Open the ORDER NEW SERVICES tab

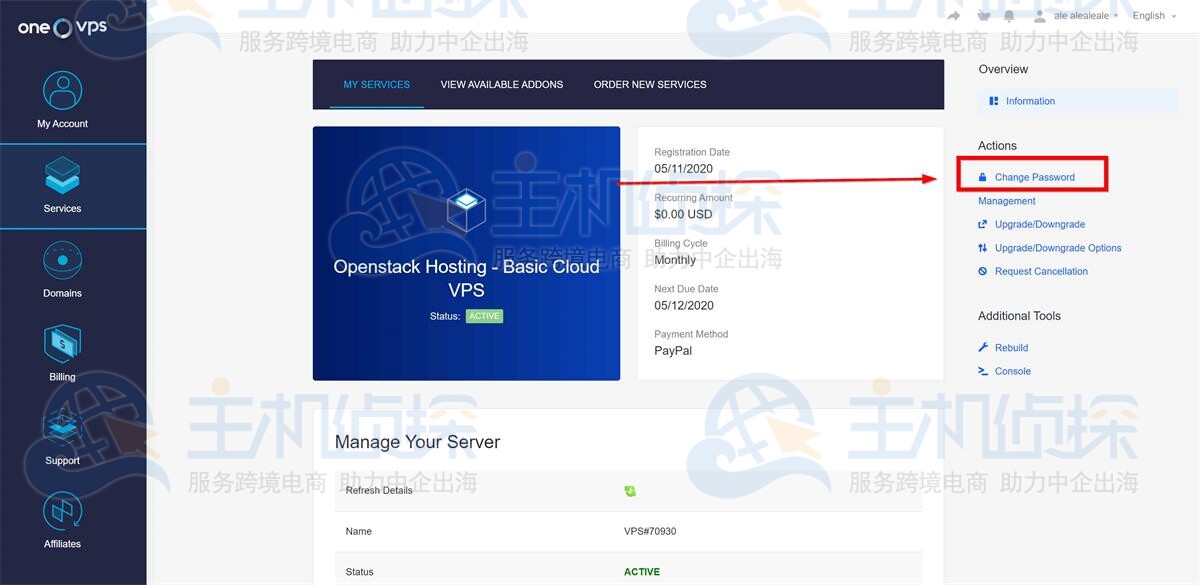[650, 84]
